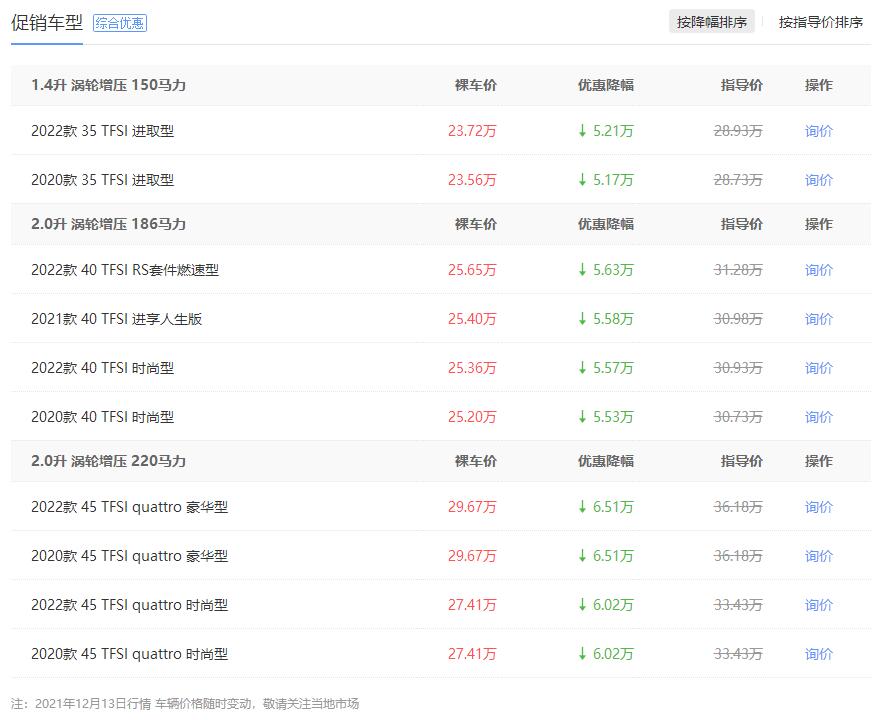The width and height of the screenshot is (880, 720).
Task: Select model name 2021款 40 TFSI 进享人生版
Action: click(x=117, y=319)
